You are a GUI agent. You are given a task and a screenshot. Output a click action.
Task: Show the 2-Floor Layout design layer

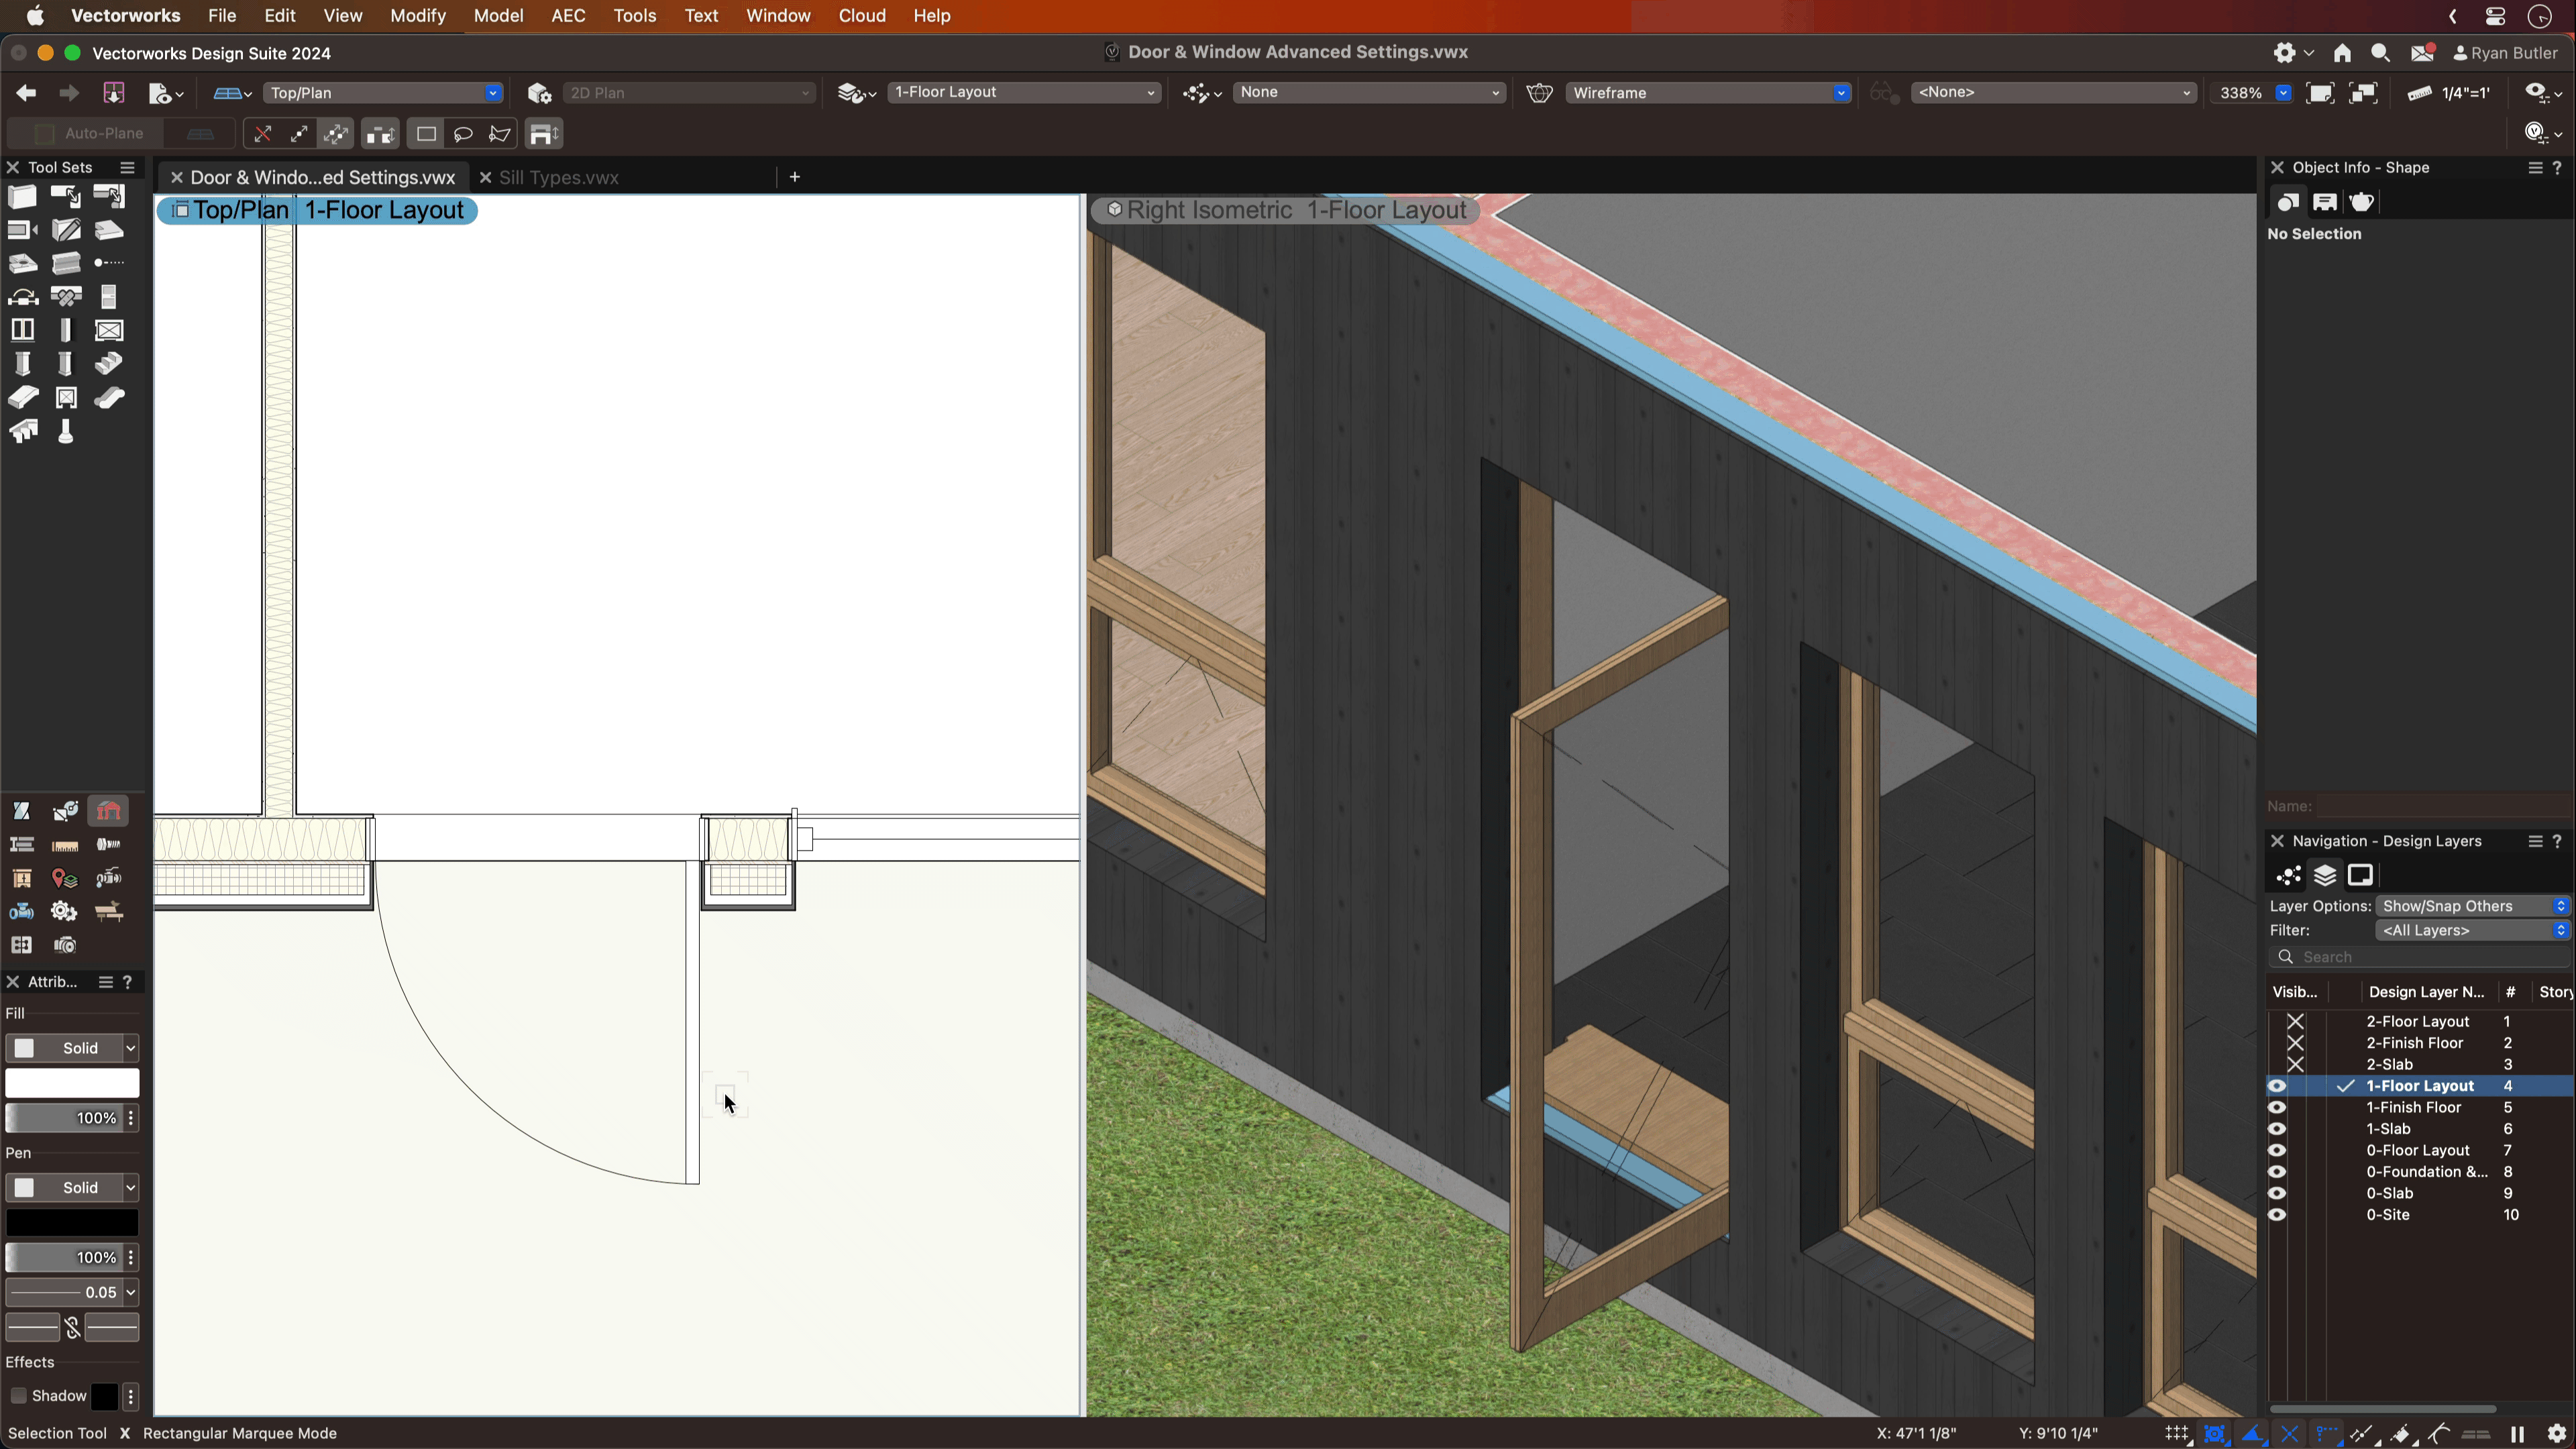pos(2295,1021)
